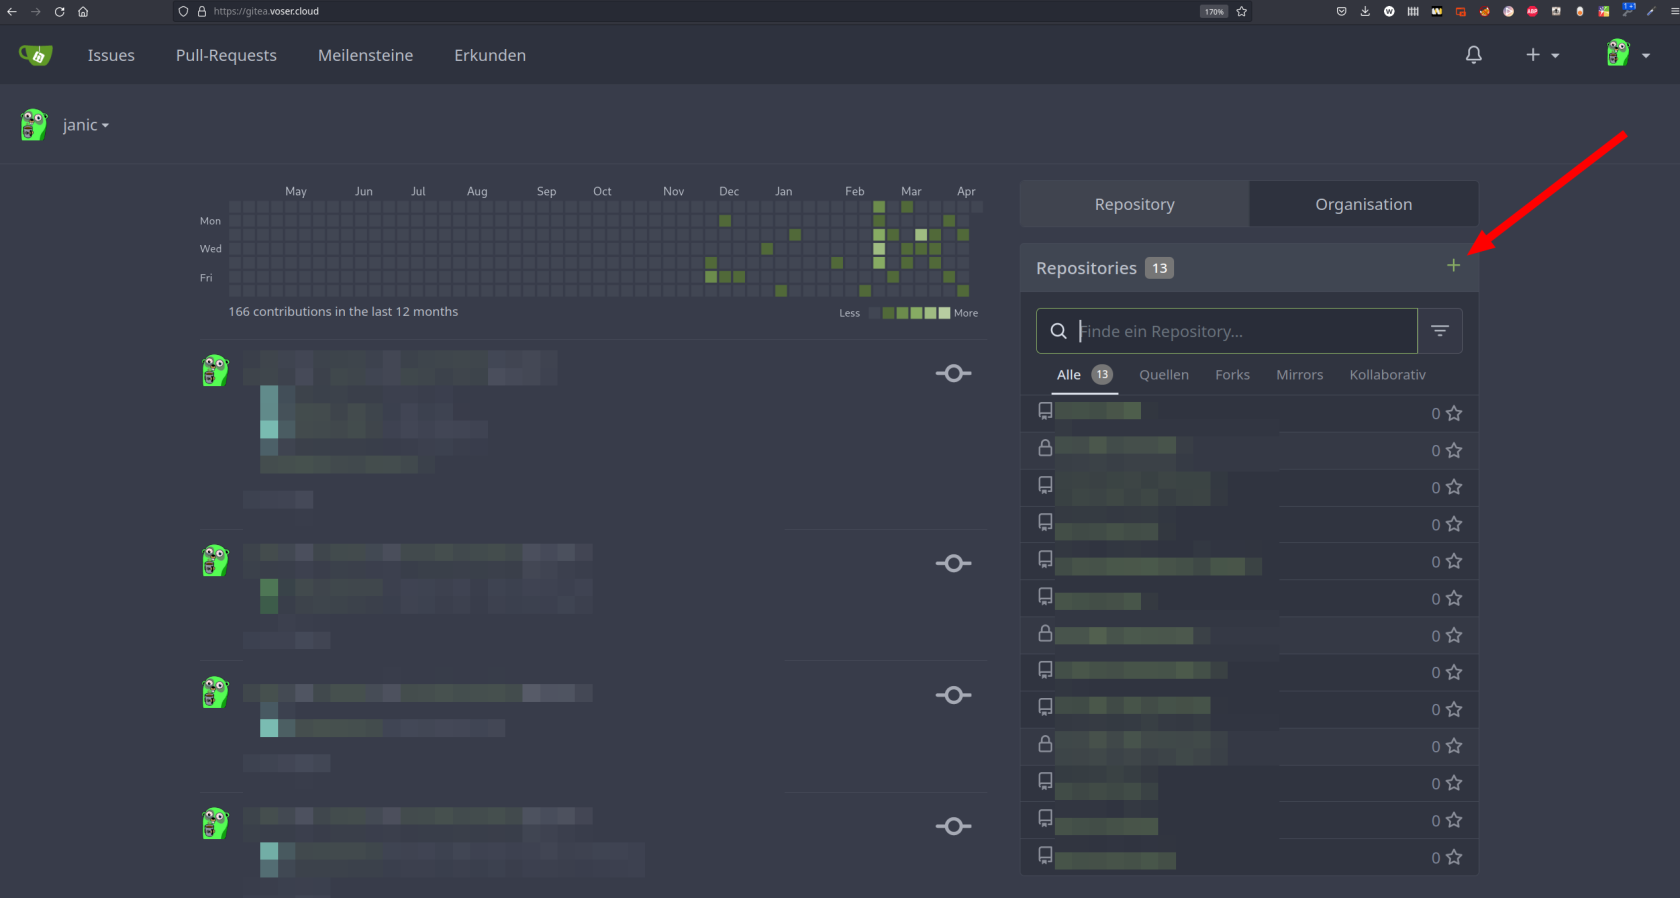This screenshot has height=898, width=1680.
Task: Open the janic context switcher dropdown
Action: click(86, 125)
